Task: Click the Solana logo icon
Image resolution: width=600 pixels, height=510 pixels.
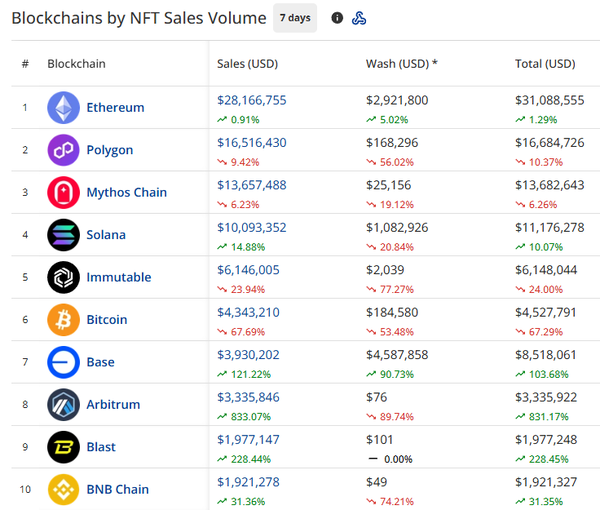Action: (63, 235)
